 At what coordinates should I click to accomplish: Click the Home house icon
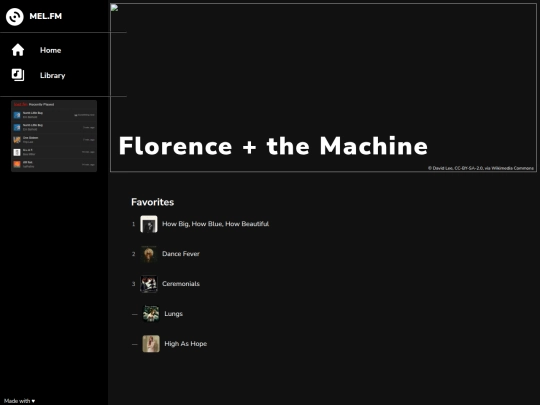pos(18,50)
